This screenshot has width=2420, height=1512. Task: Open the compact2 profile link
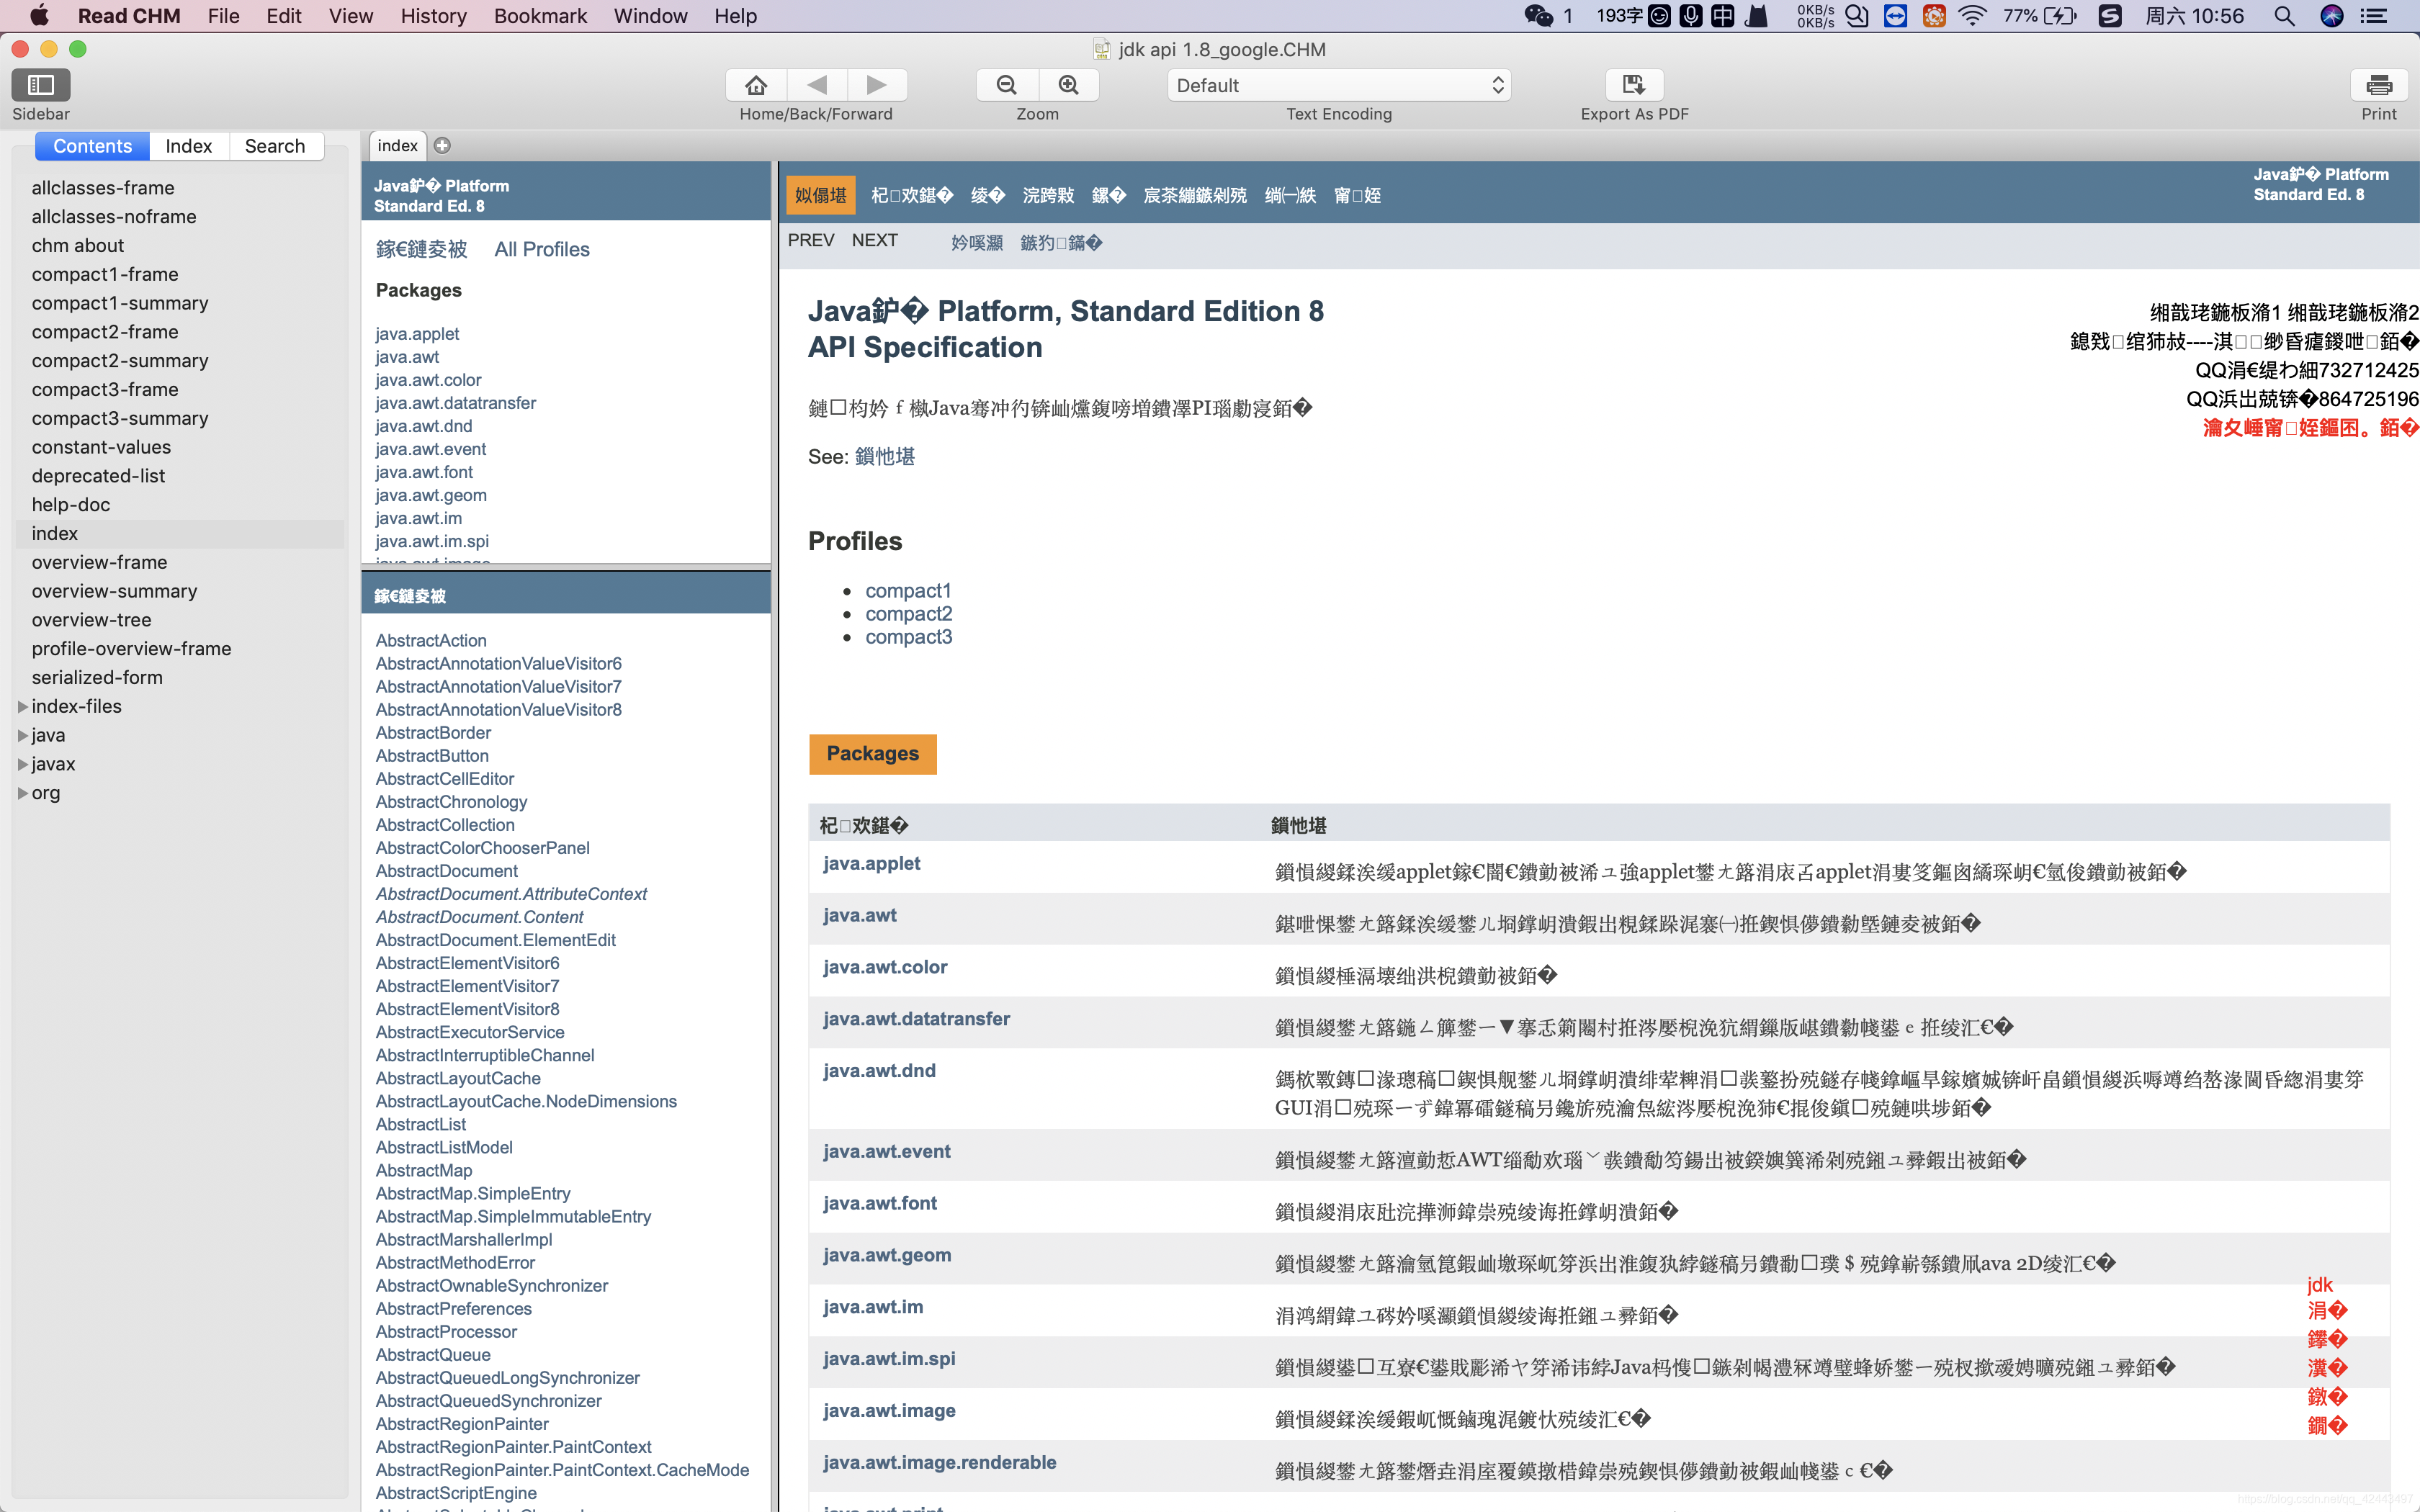coord(908,614)
